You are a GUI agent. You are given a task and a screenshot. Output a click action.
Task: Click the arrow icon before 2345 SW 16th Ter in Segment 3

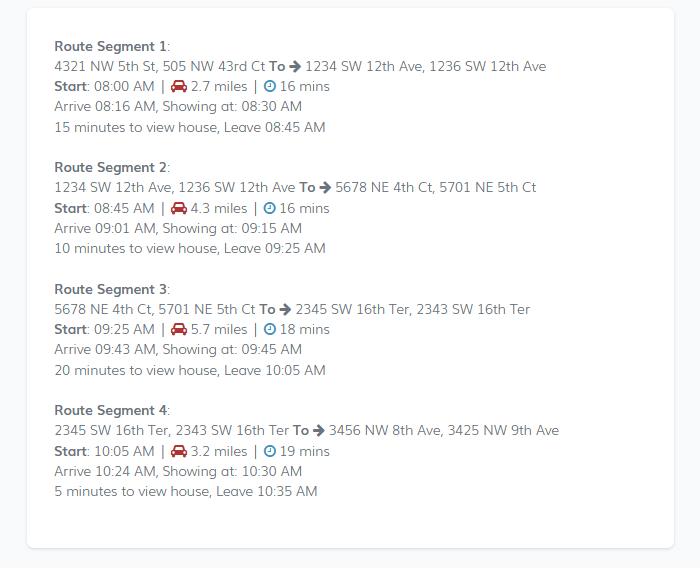285,309
